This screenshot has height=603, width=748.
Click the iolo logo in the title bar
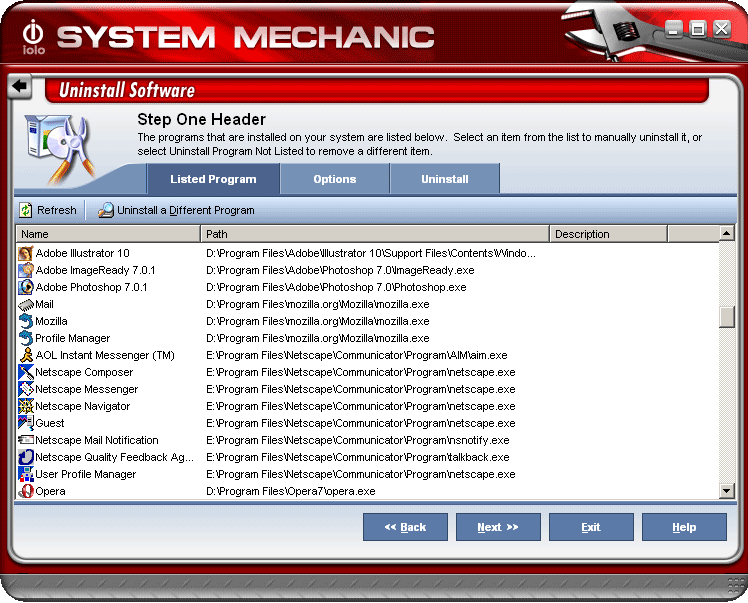[33, 37]
